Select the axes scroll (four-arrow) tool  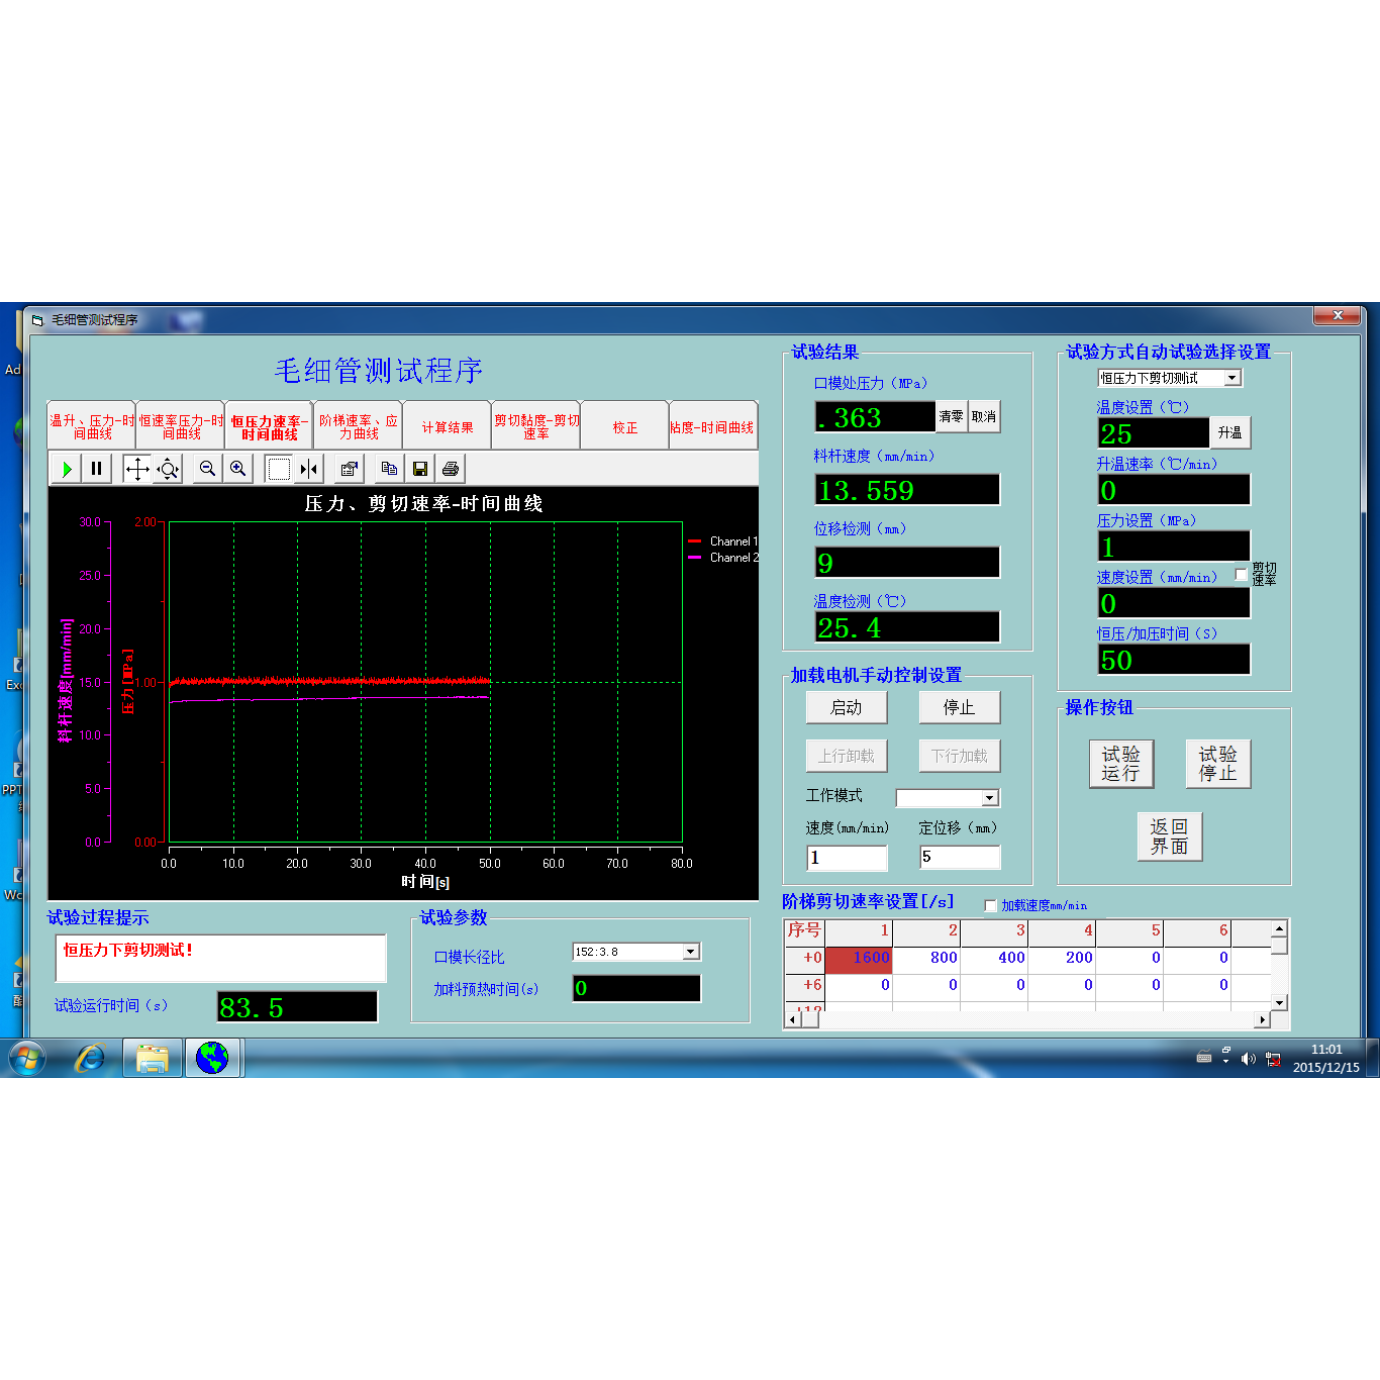(137, 469)
